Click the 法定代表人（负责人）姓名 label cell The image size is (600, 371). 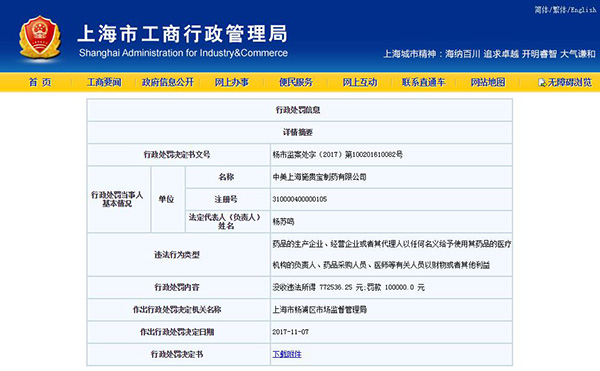(x=228, y=221)
